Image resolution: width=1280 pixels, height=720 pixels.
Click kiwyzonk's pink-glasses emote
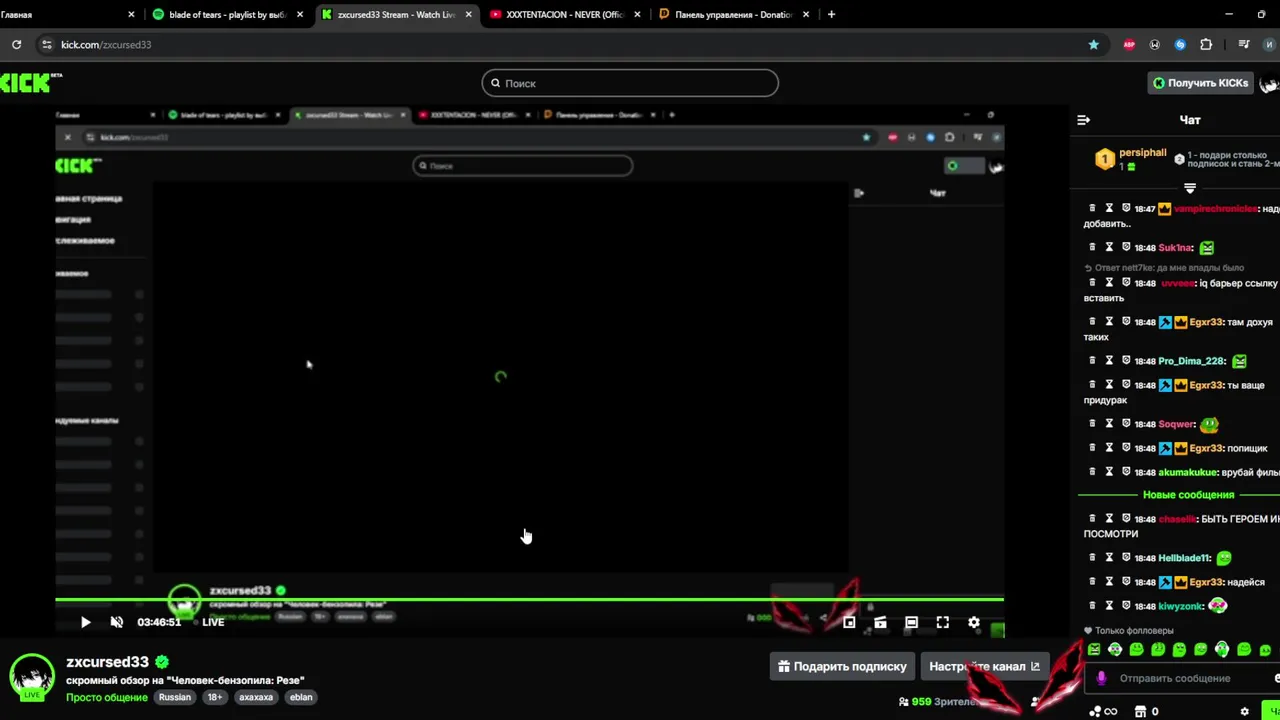pyautogui.click(x=1217, y=606)
